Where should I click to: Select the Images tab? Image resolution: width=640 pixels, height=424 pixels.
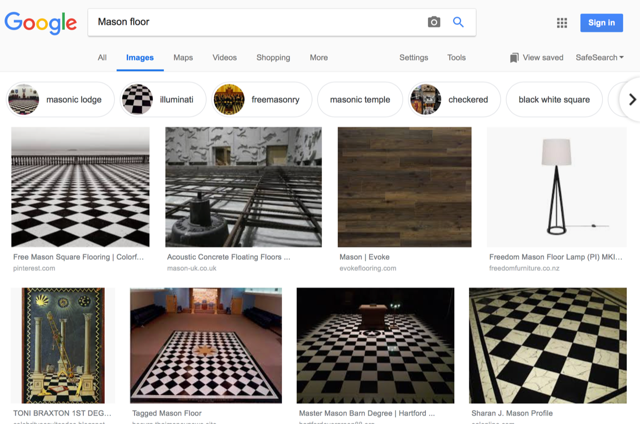140,58
